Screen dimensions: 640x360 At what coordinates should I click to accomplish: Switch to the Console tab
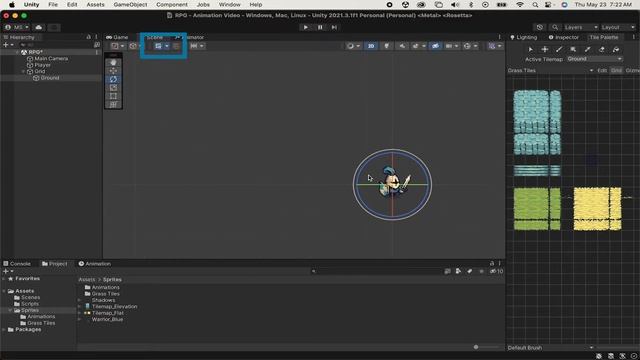coord(17,264)
